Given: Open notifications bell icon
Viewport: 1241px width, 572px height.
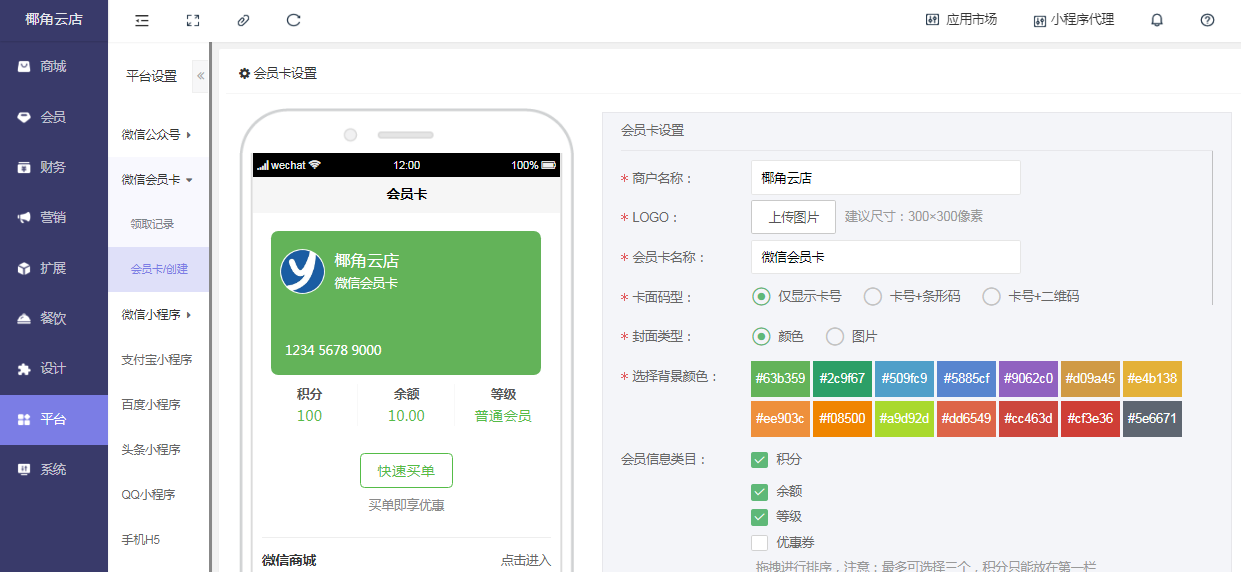Looking at the screenshot, I should click(1157, 20).
